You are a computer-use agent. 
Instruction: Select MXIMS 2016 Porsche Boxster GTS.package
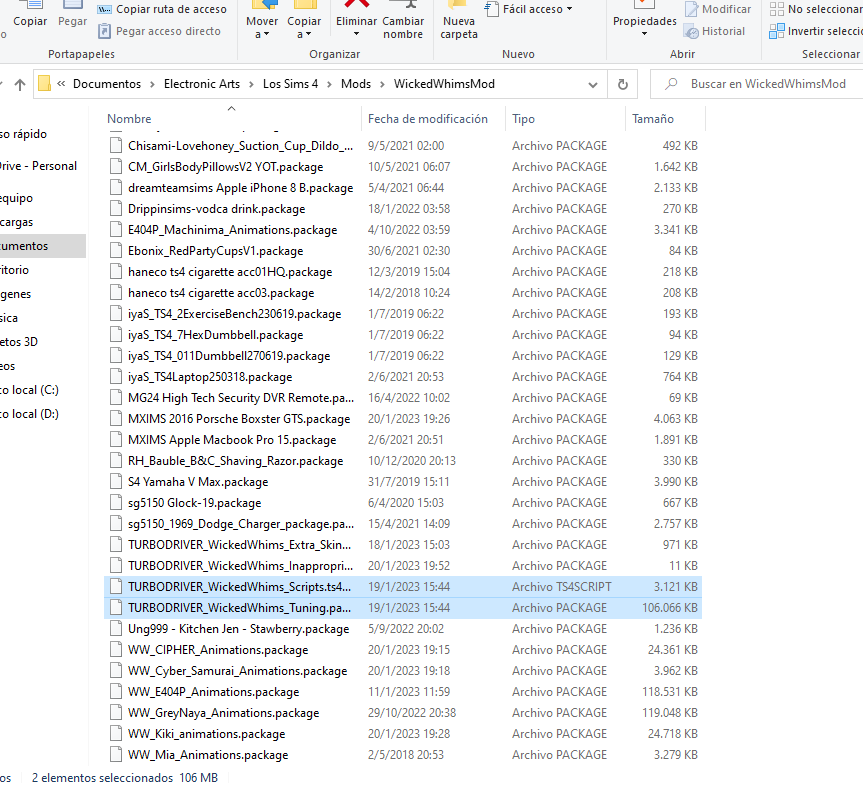402,419
